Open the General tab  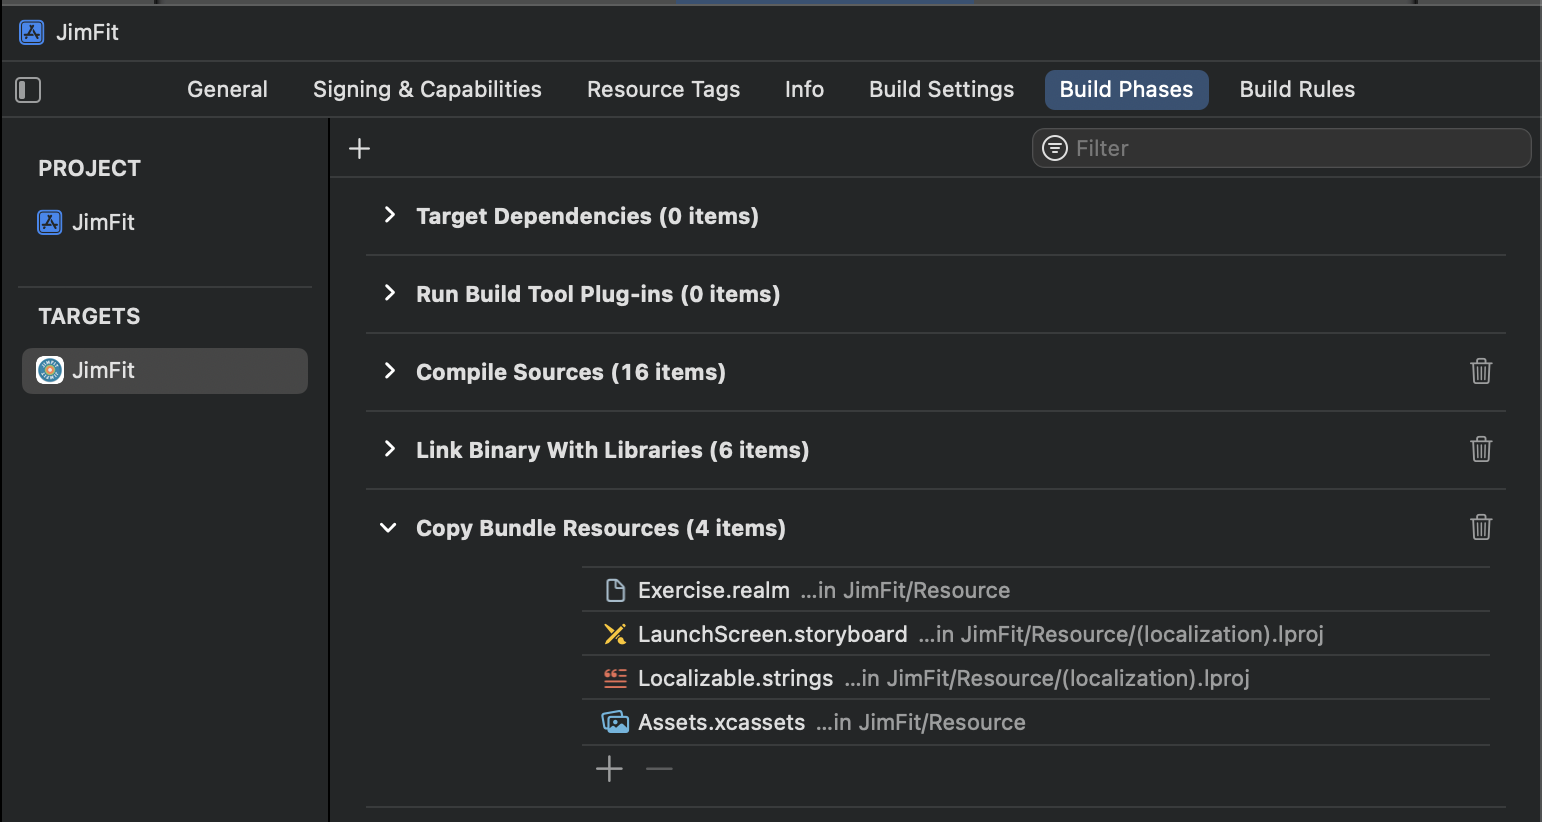click(227, 90)
